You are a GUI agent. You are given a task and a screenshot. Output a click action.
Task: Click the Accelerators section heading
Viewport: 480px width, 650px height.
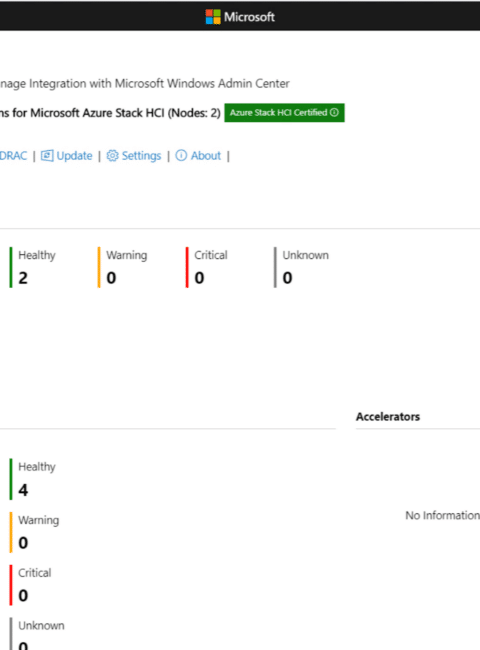[388, 417]
